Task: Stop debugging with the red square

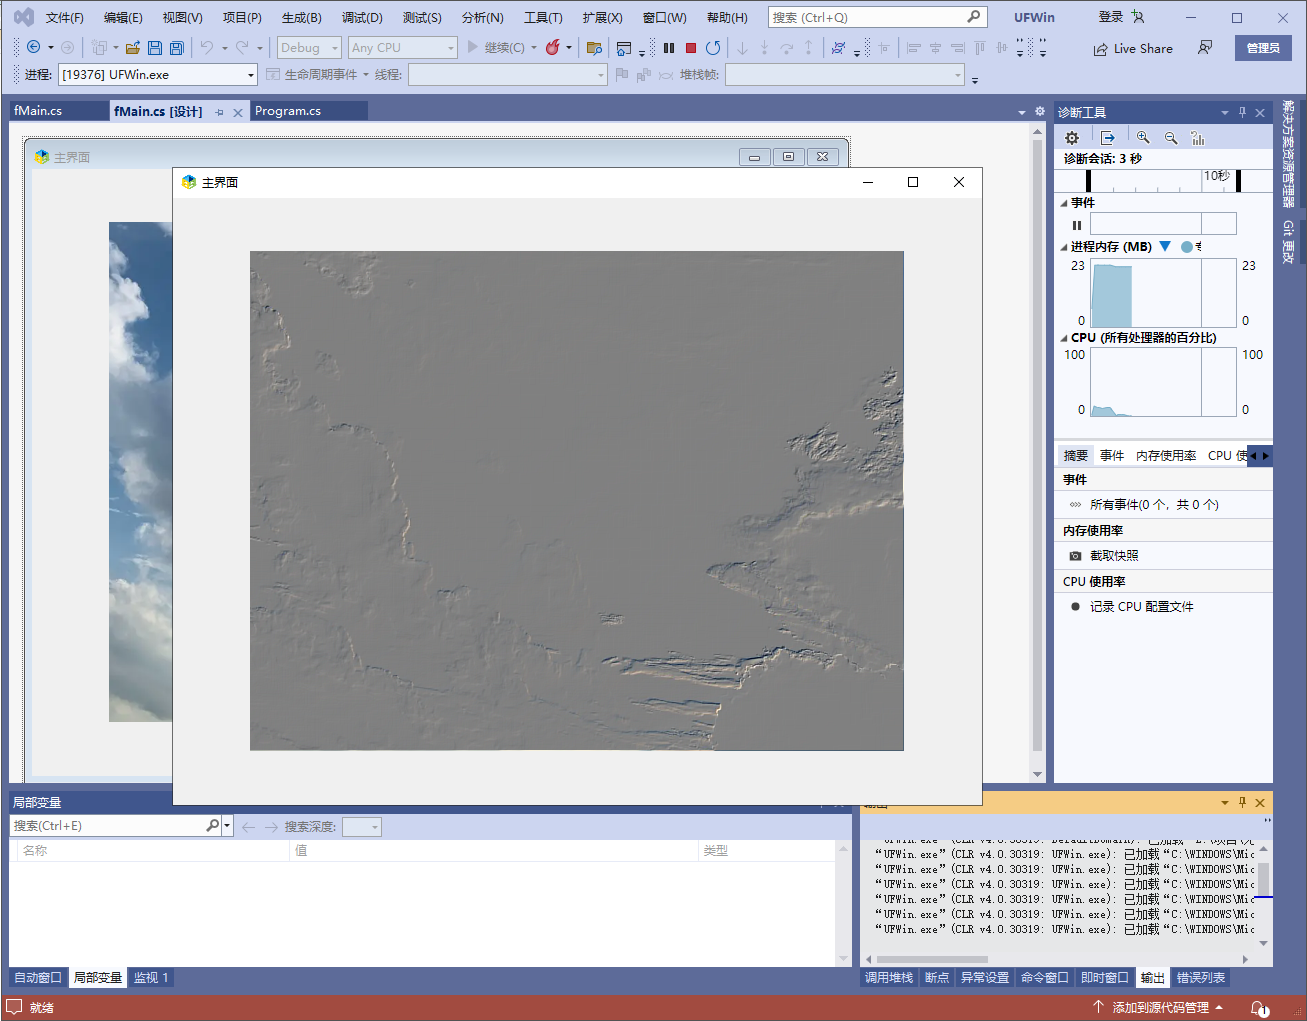Action: [x=691, y=47]
